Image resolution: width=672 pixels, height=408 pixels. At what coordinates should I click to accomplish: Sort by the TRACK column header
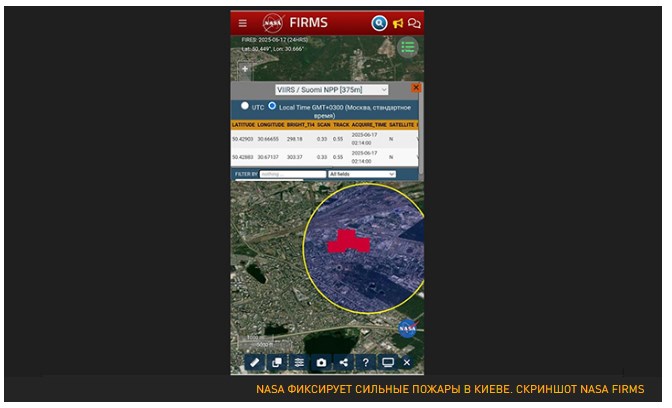click(341, 125)
